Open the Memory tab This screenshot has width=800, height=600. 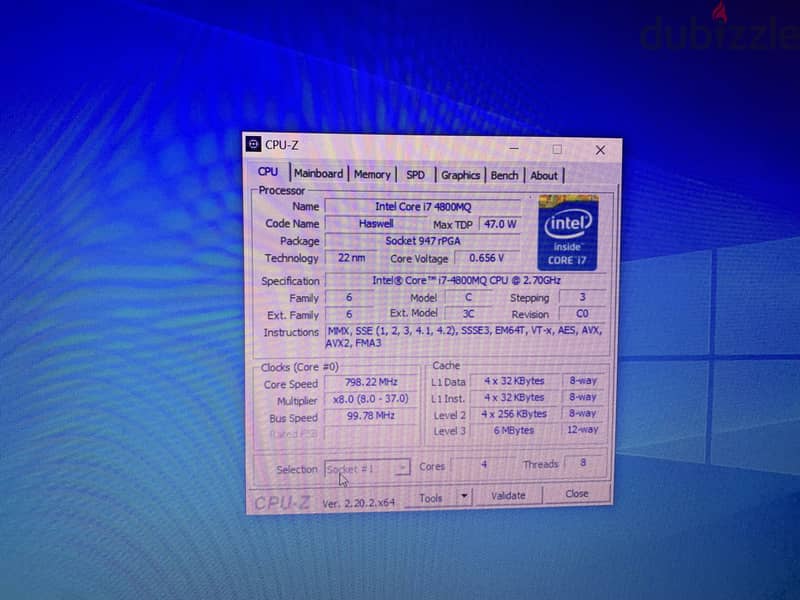click(372, 174)
